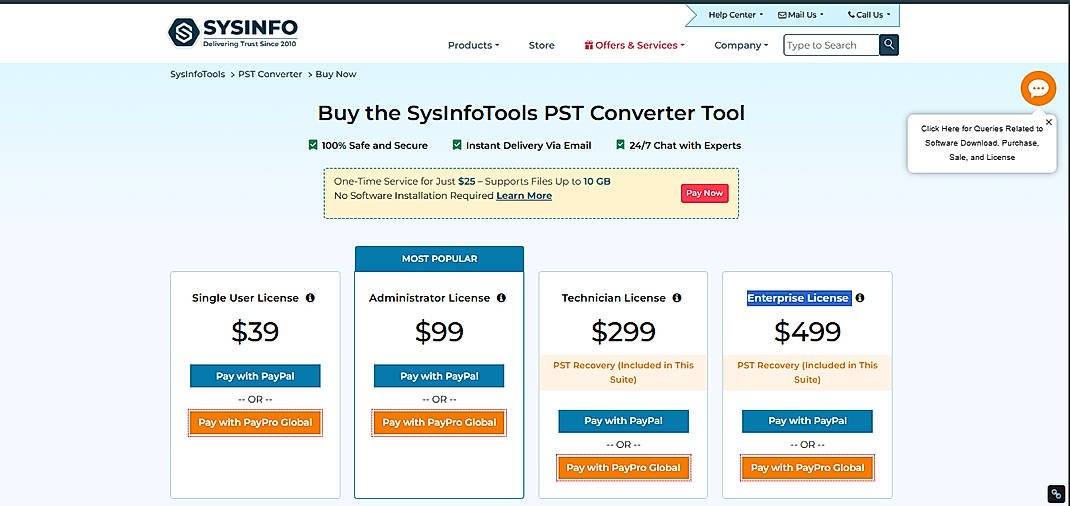
Task: Open SysInfoTools breadcrumb link
Action: 197,74
